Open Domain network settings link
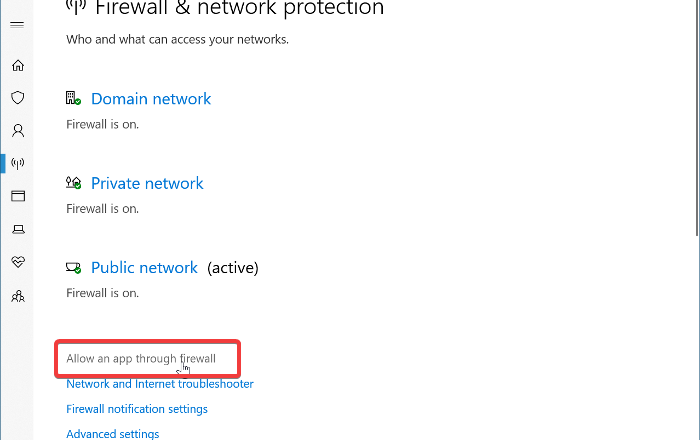Screen dimensions: 700x440 tap(151, 99)
